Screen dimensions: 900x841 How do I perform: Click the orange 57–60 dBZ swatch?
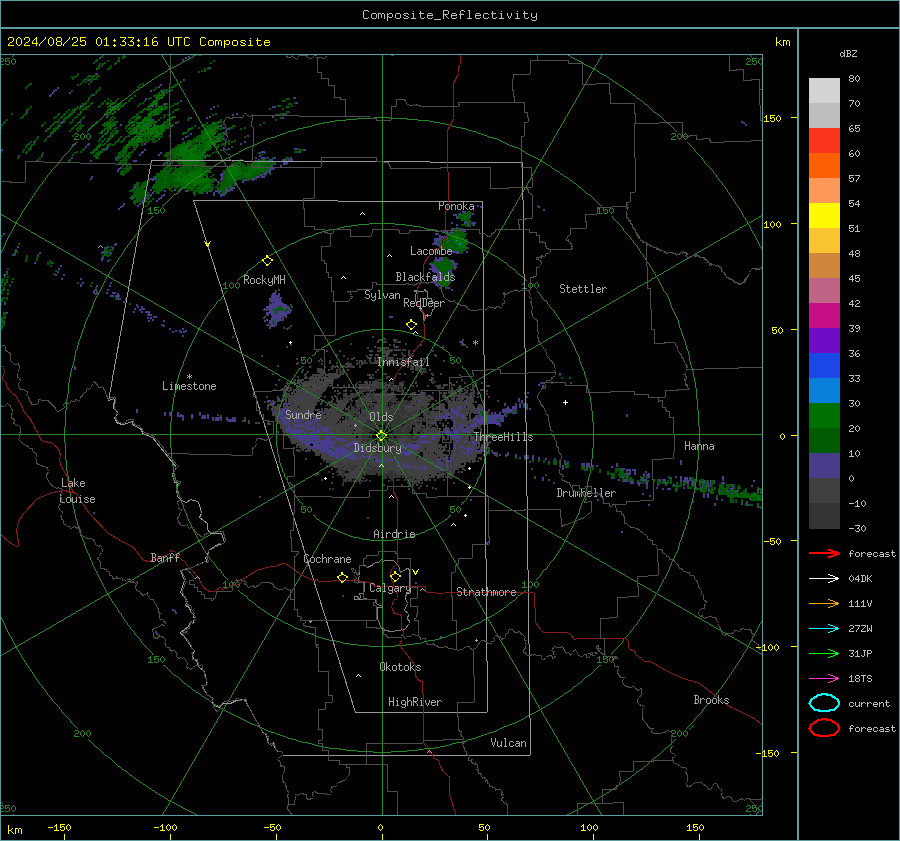(824, 166)
